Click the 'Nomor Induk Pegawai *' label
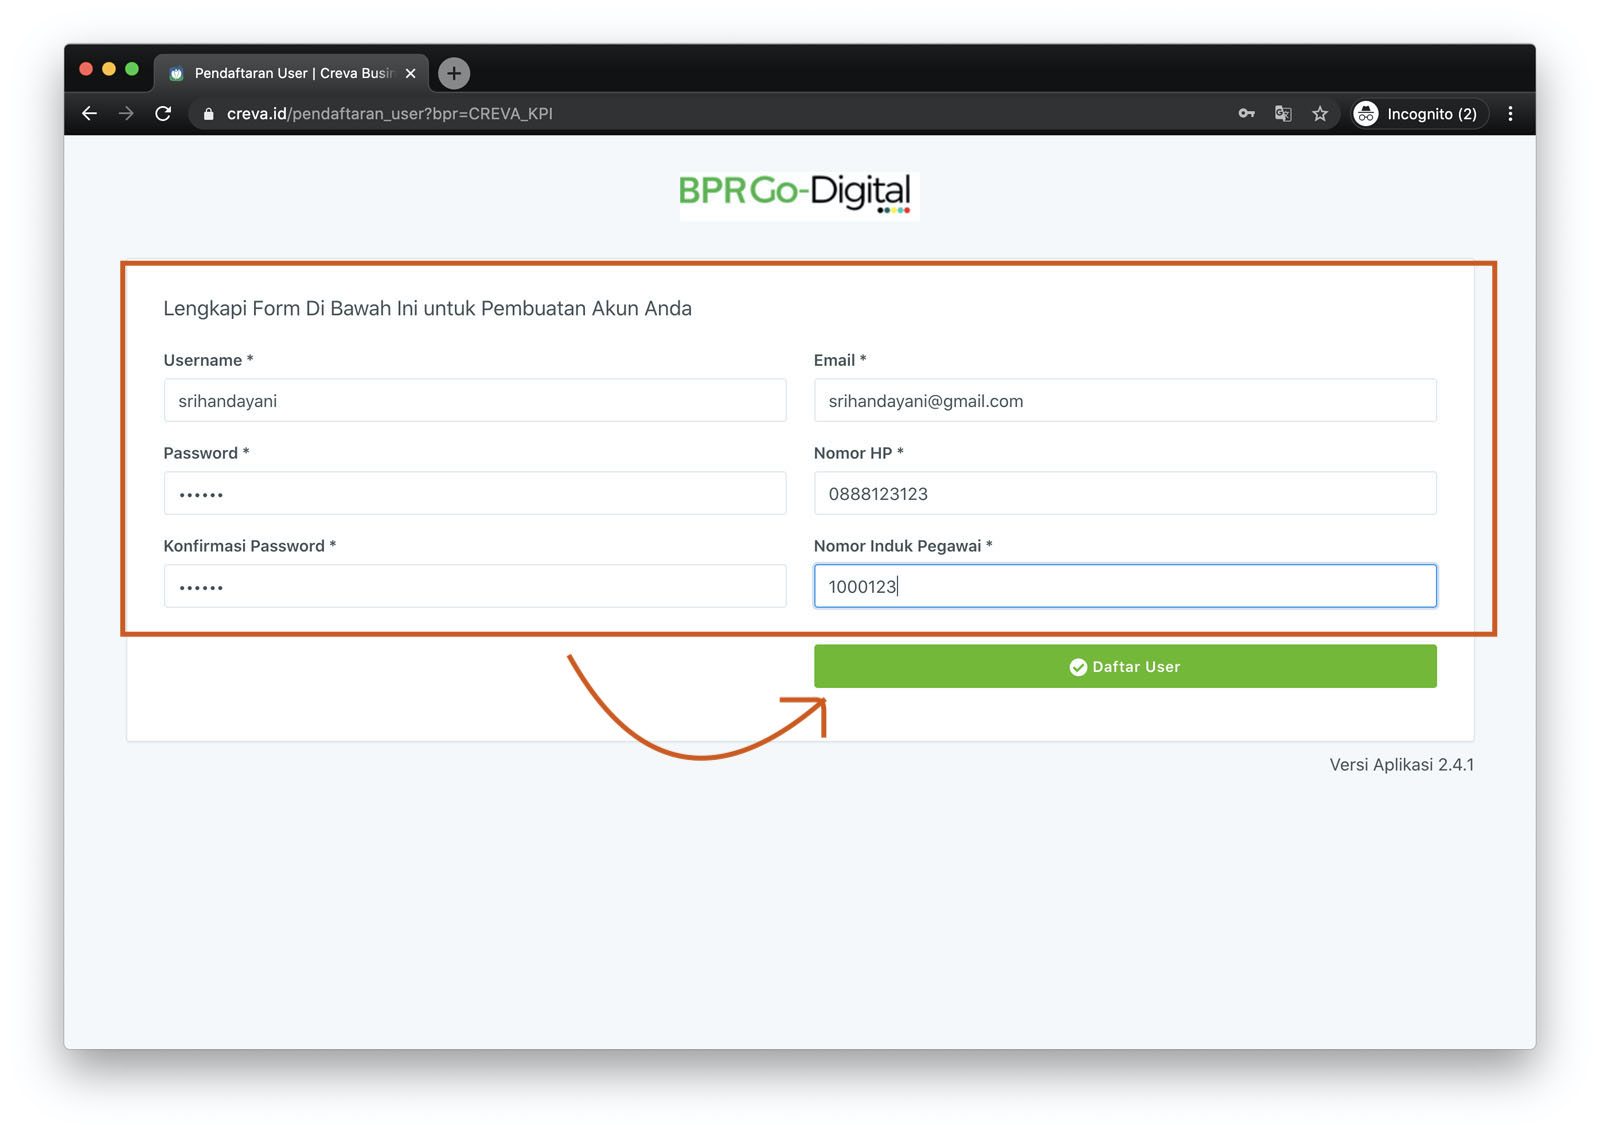This screenshot has height=1134, width=1600. 903,546
